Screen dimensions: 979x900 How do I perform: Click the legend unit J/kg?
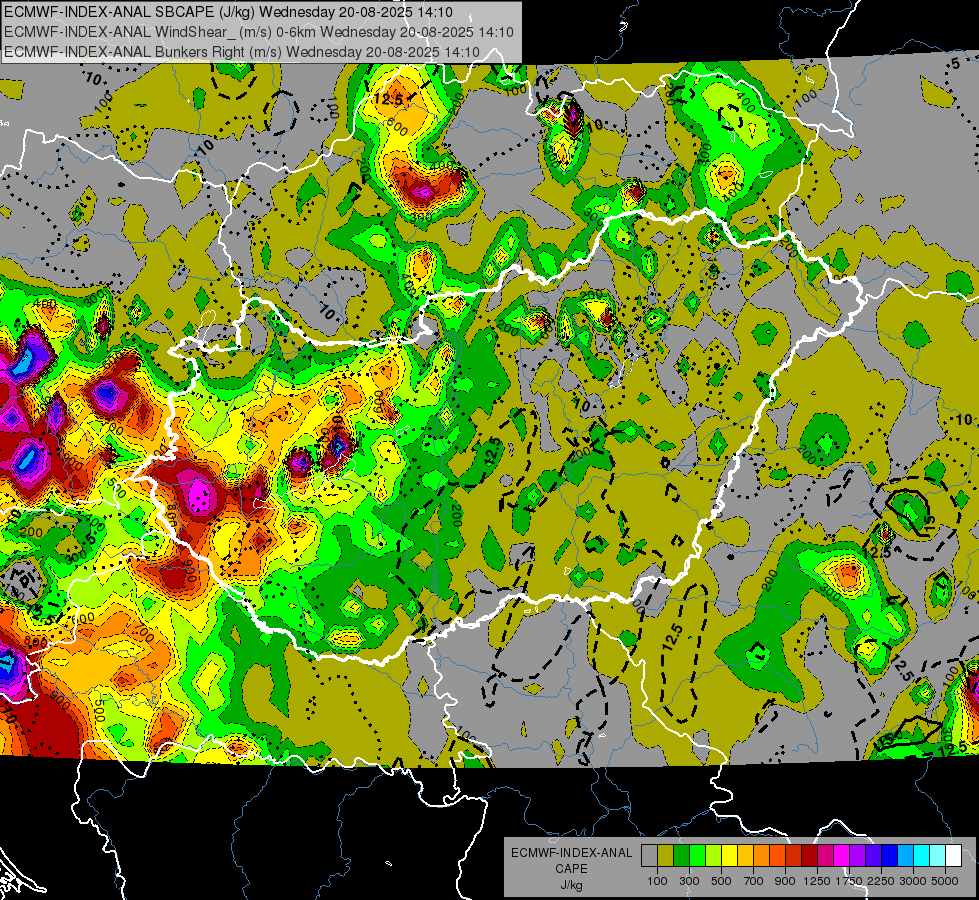(571, 885)
